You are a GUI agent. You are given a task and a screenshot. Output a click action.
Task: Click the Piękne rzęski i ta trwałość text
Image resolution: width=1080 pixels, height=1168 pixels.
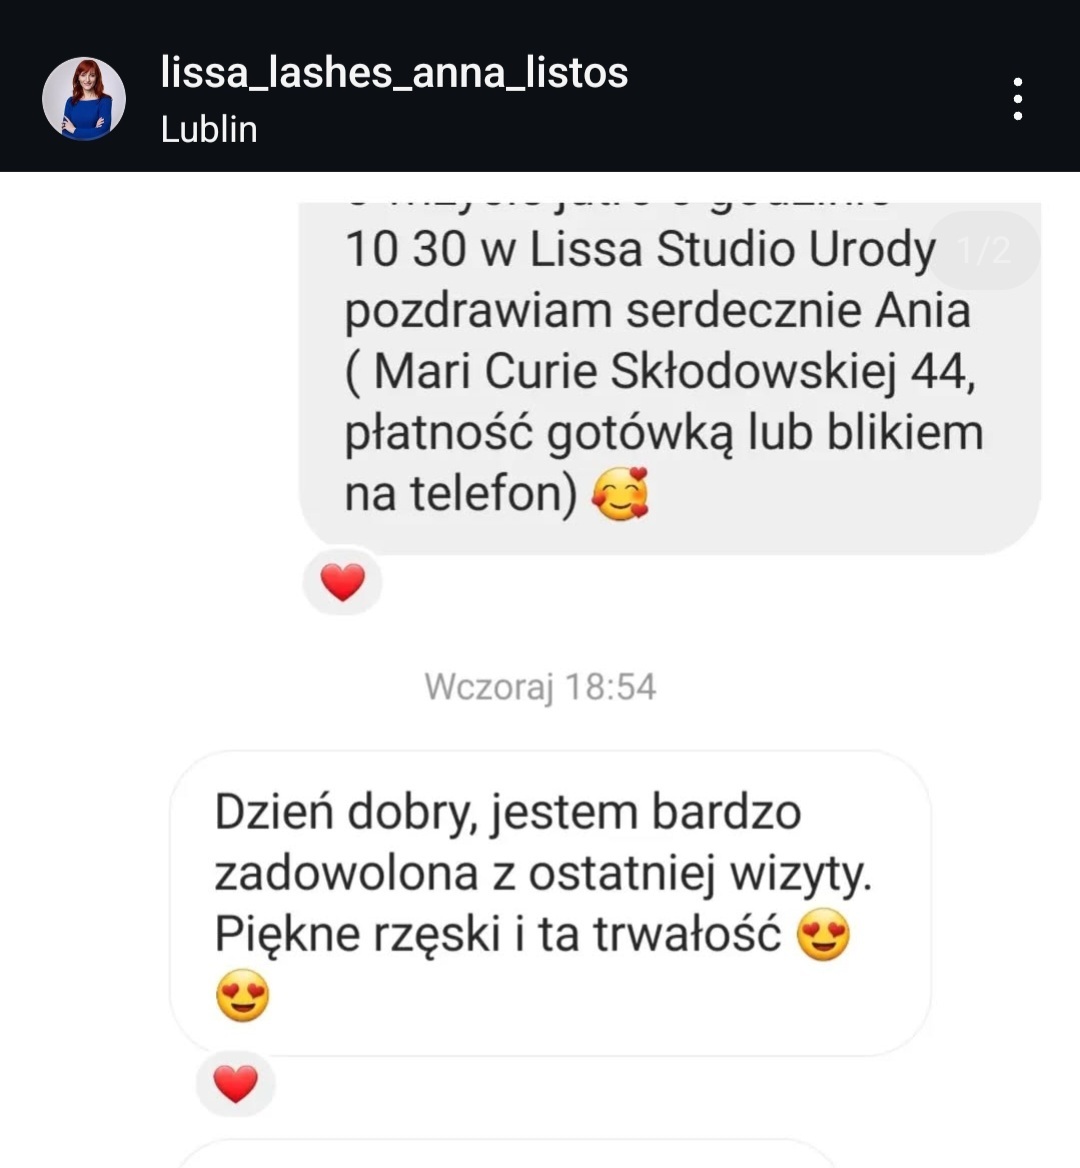(498, 934)
